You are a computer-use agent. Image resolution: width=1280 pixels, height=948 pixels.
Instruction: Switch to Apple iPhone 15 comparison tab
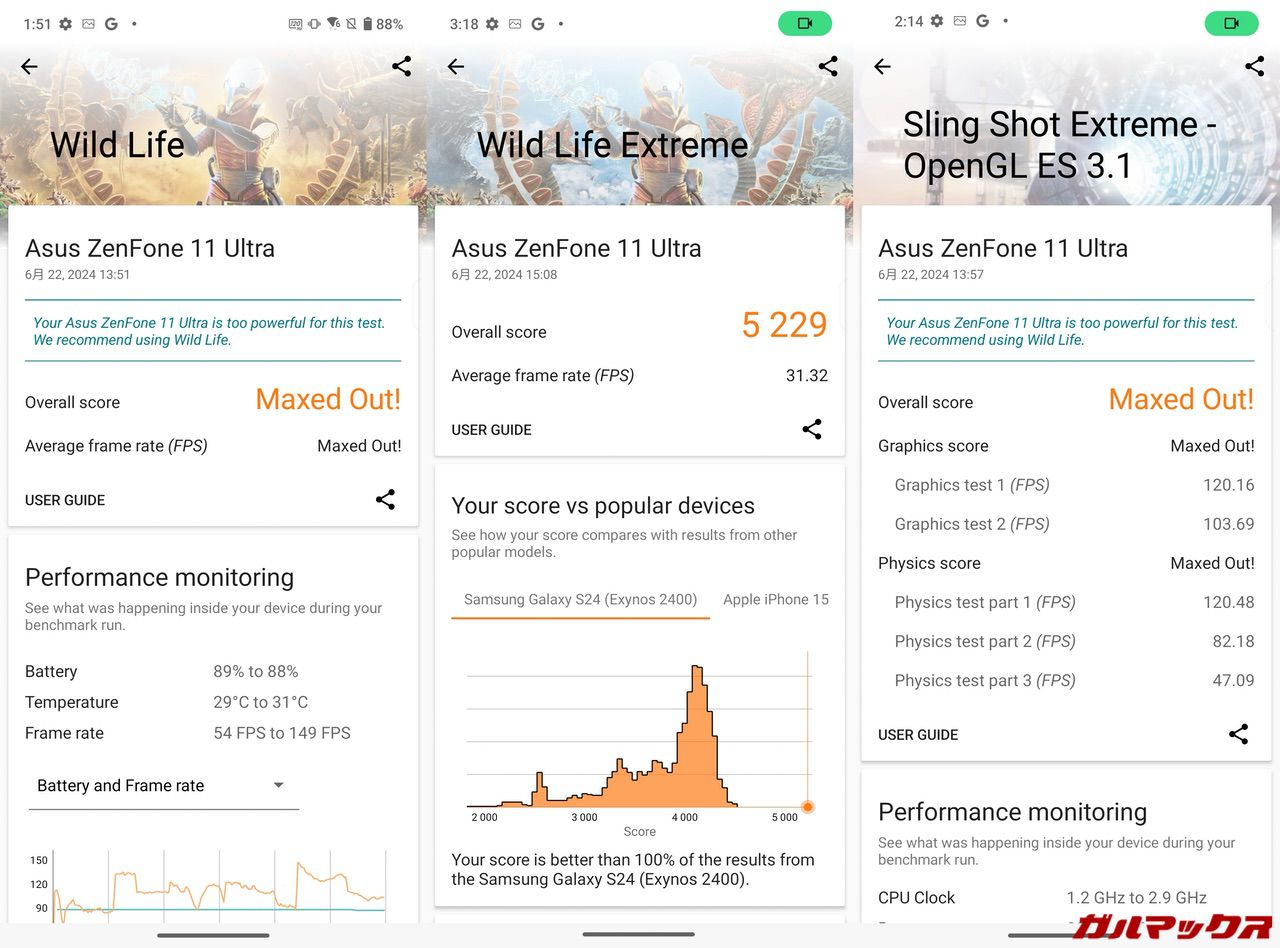click(x=776, y=600)
